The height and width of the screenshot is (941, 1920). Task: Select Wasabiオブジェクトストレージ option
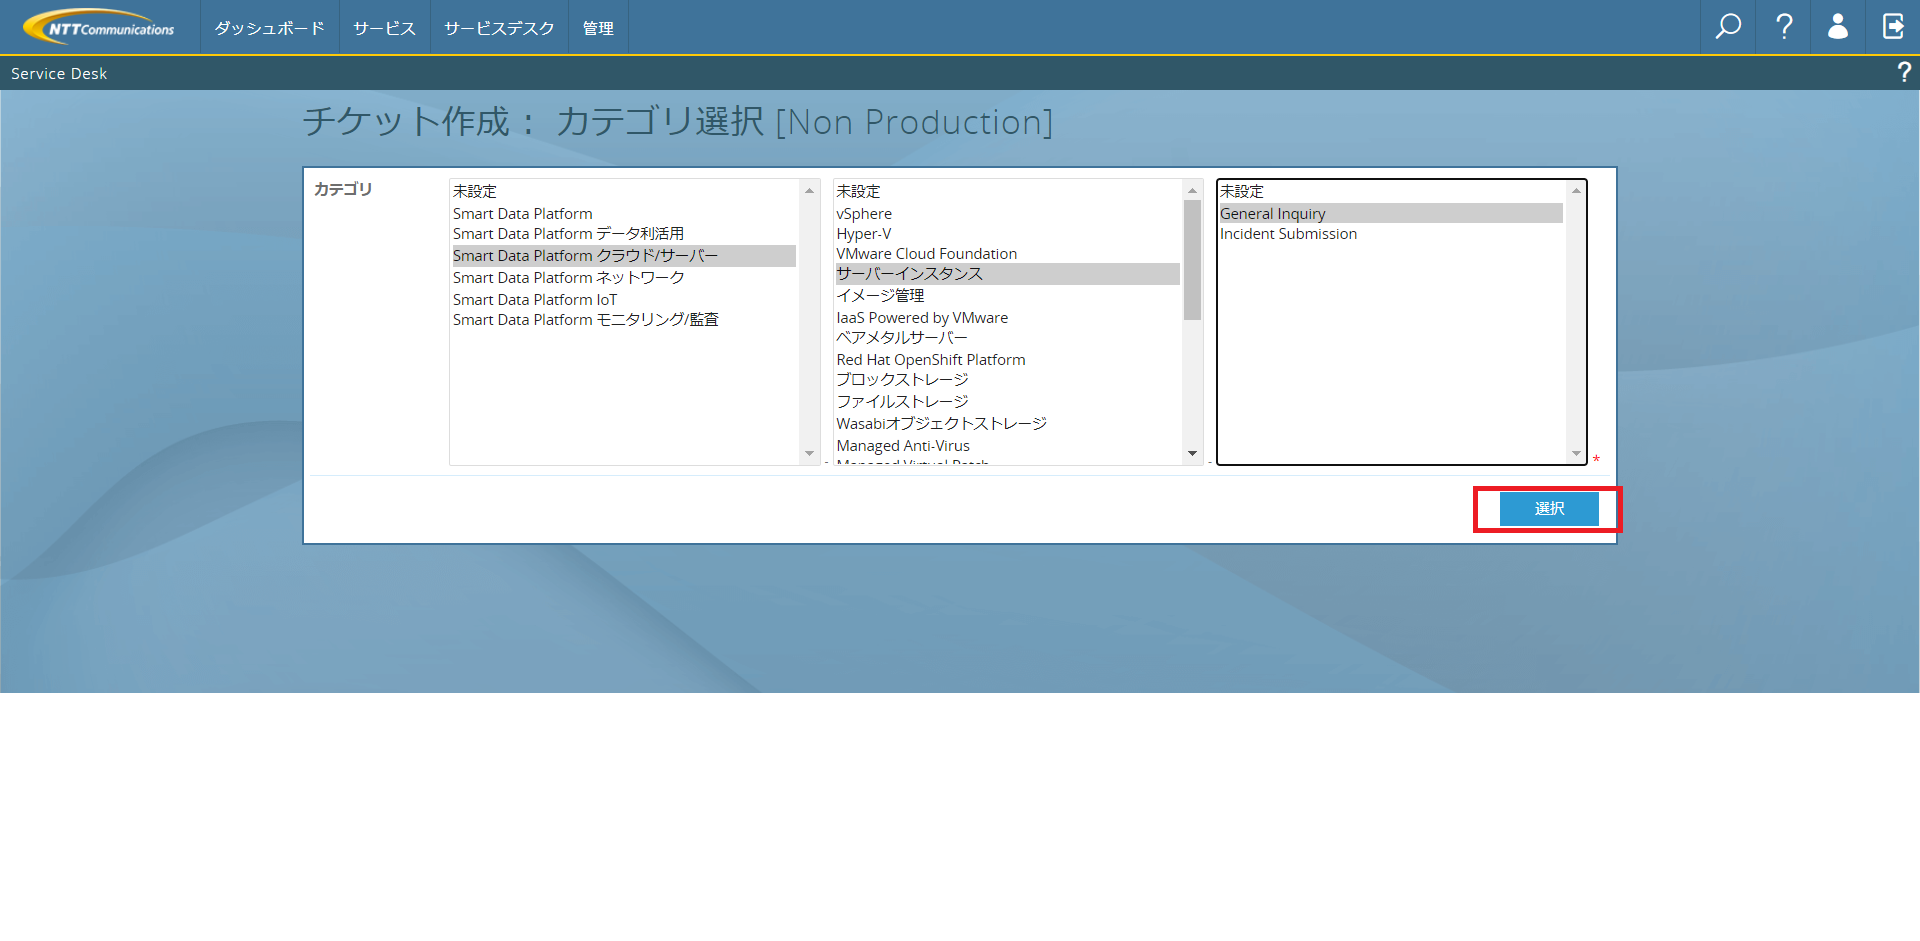1008,424
